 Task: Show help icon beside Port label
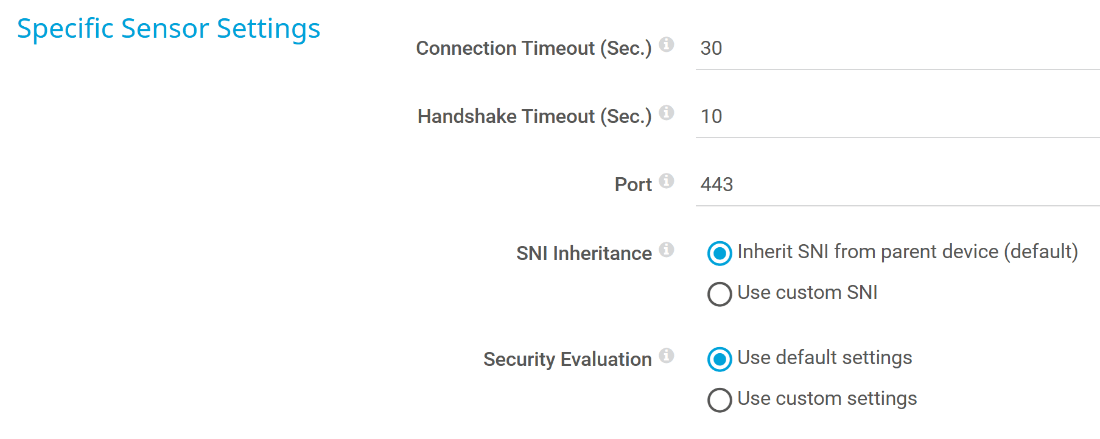667,181
